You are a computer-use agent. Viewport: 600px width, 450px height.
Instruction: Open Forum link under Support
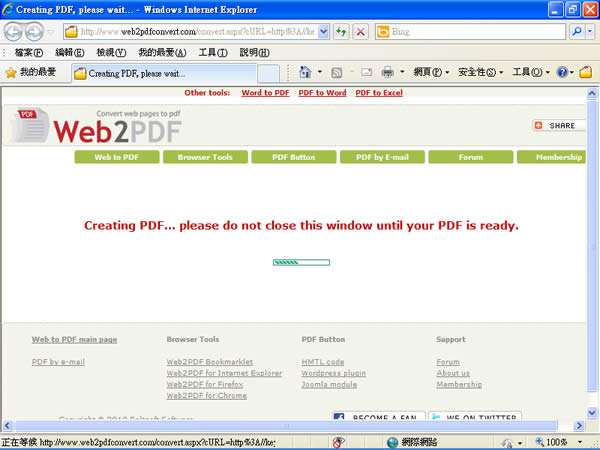[448, 362]
